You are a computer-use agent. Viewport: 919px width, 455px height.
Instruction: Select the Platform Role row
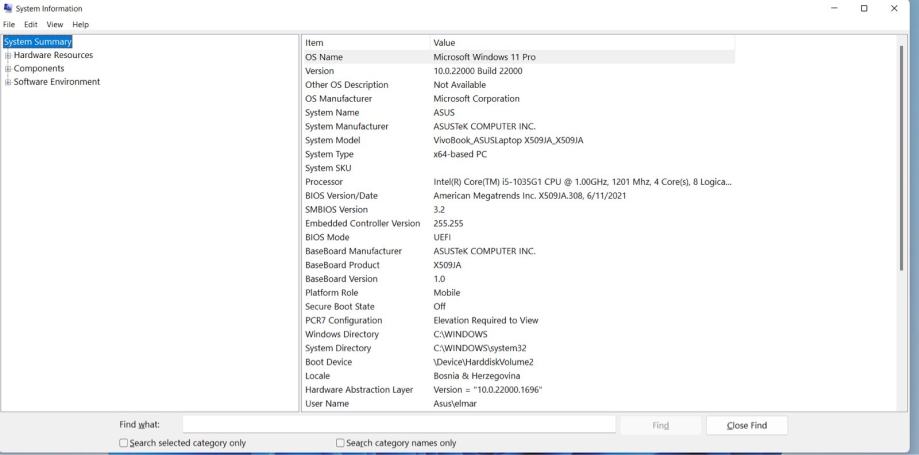518,293
